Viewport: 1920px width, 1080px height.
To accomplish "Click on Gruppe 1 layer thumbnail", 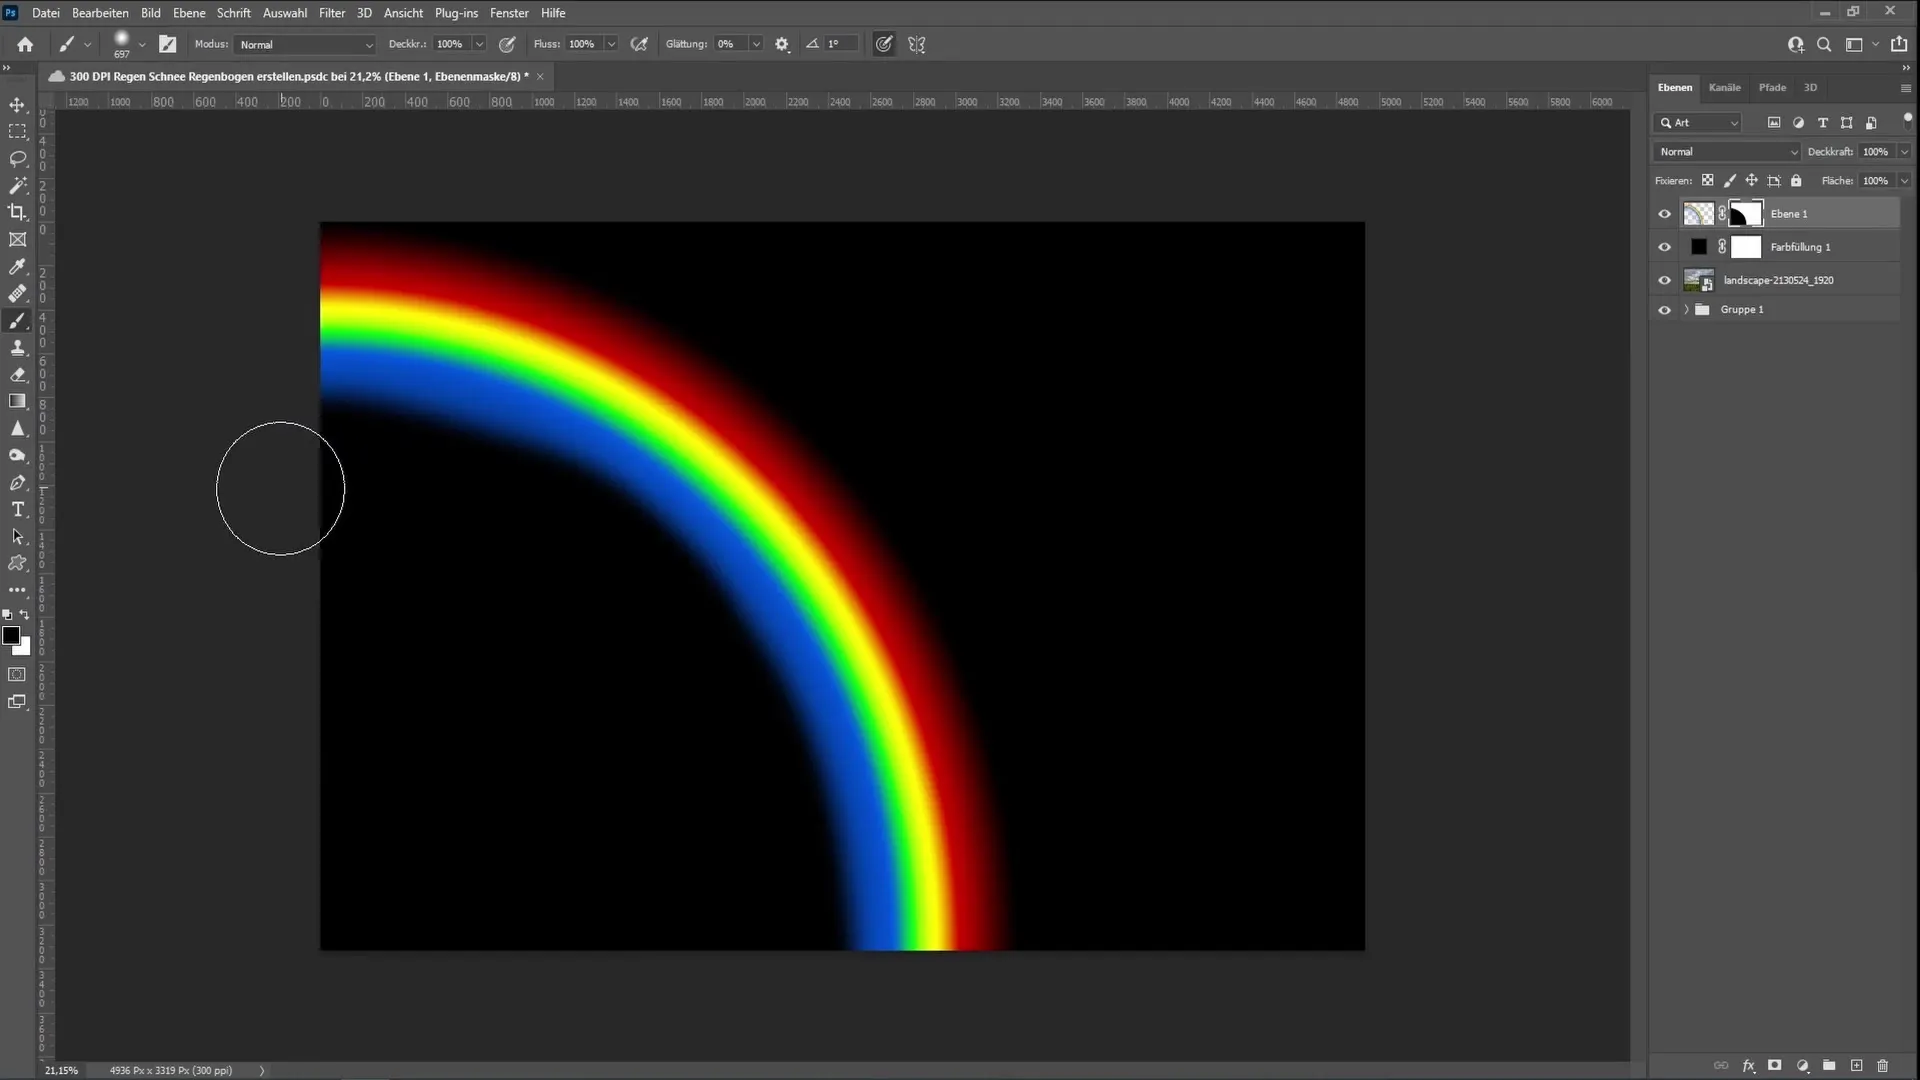I will tap(1704, 309).
